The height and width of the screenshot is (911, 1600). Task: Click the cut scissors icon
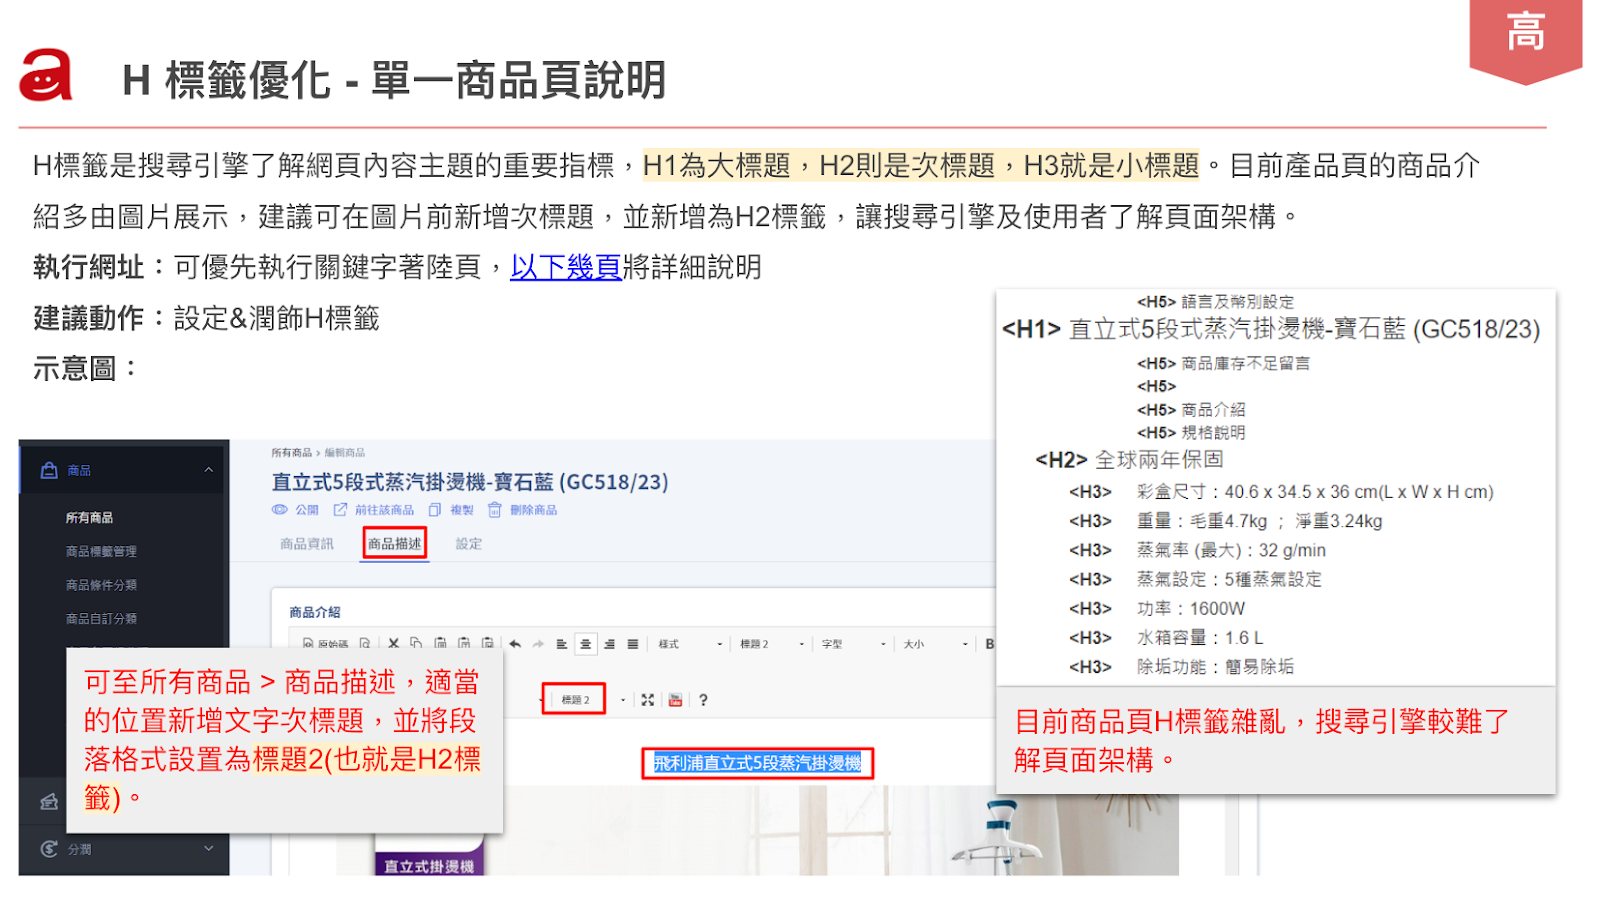[x=393, y=643]
